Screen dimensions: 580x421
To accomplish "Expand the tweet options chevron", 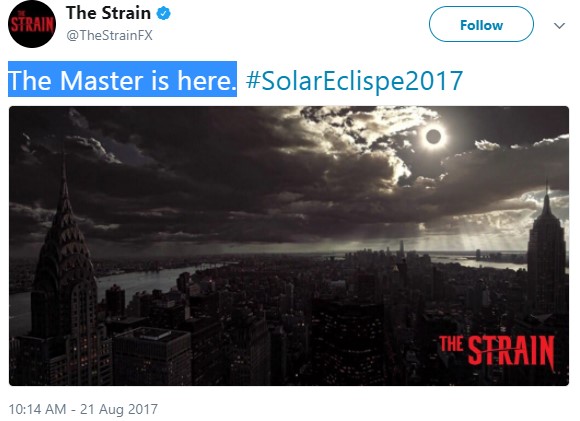I will 559,26.
